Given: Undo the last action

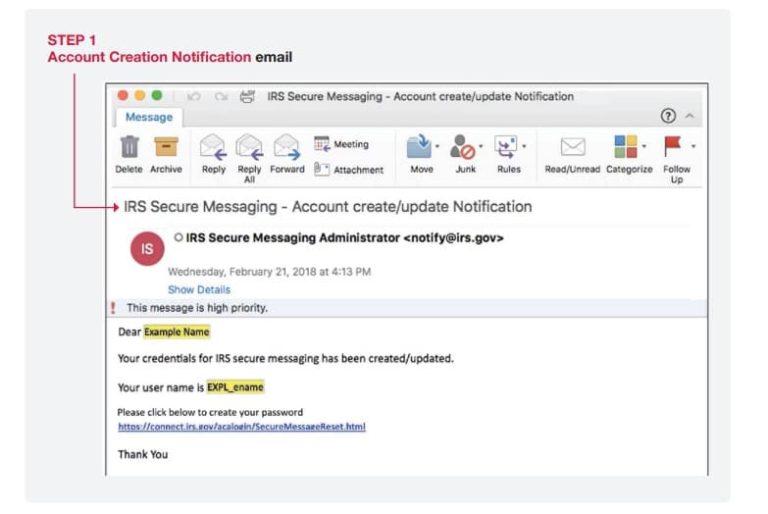Looking at the screenshot, I should tap(194, 97).
